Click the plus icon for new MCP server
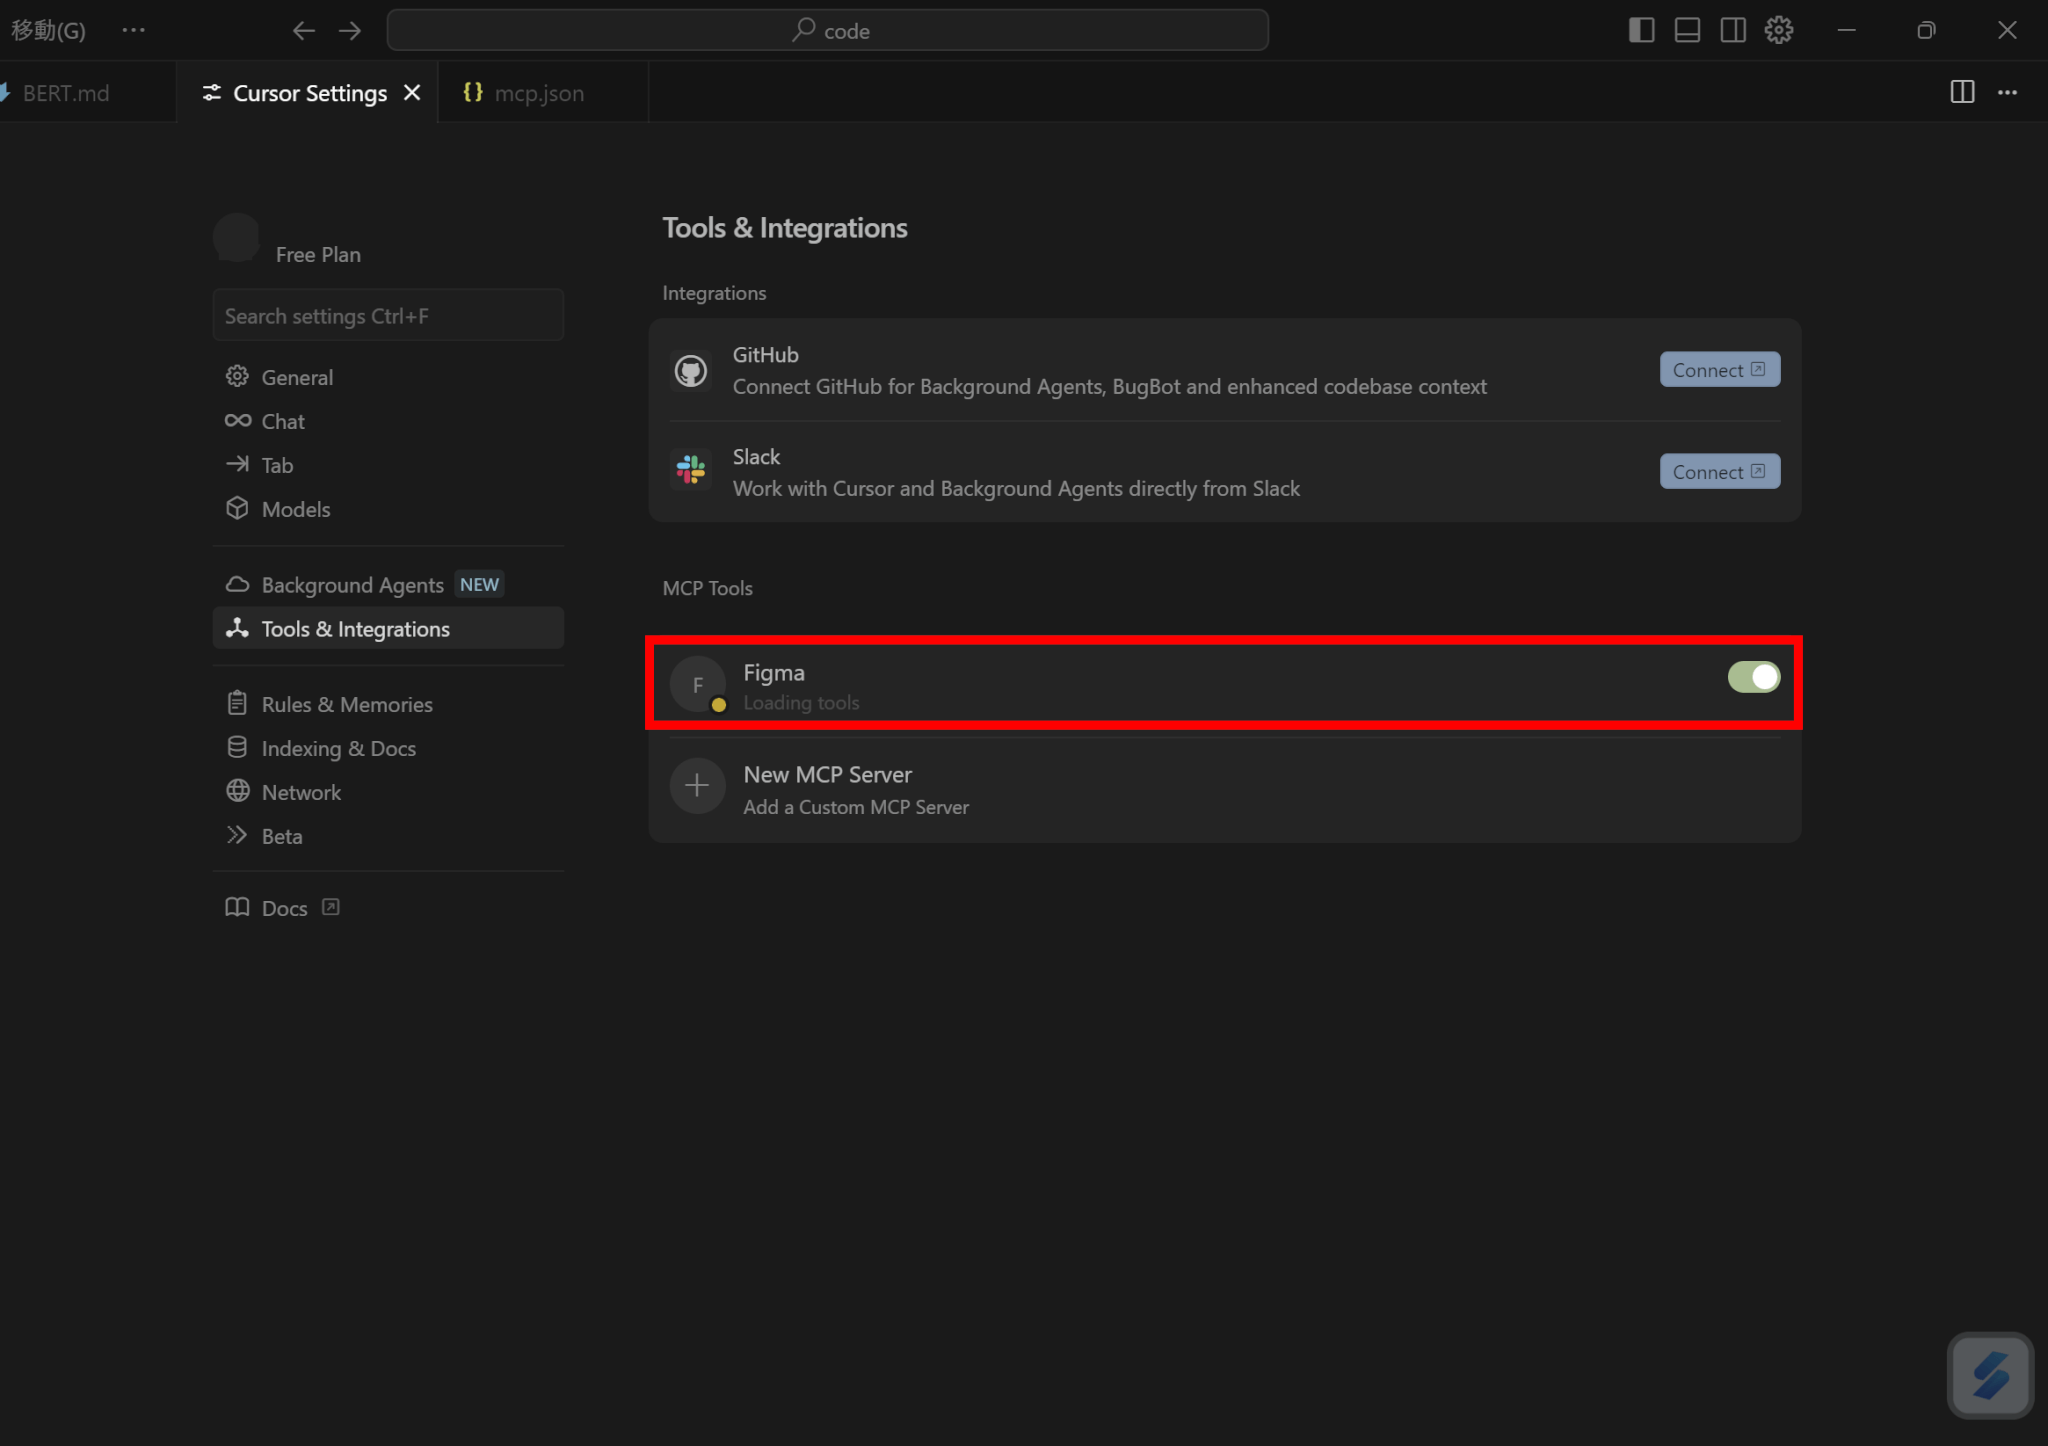This screenshot has width=2048, height=1446. [x=697, y=786]
